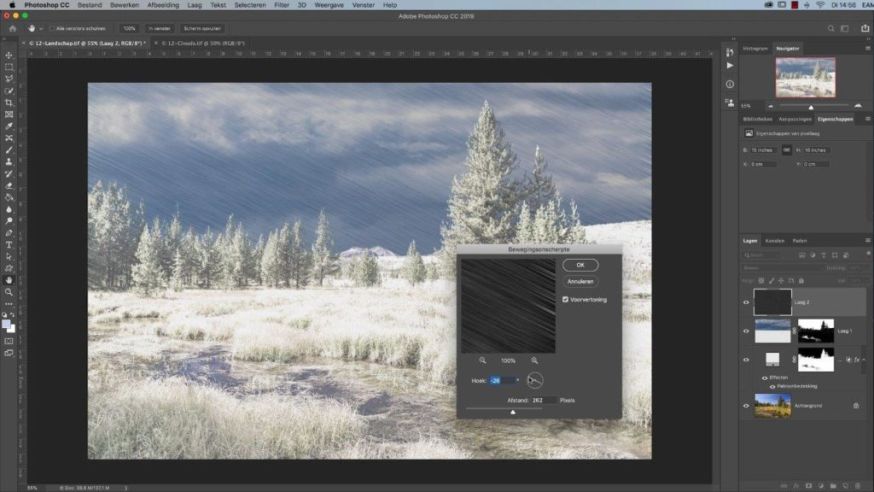This screenshot has height=492, width=874.
Task: Open the Filter menu
Action: 282,5
